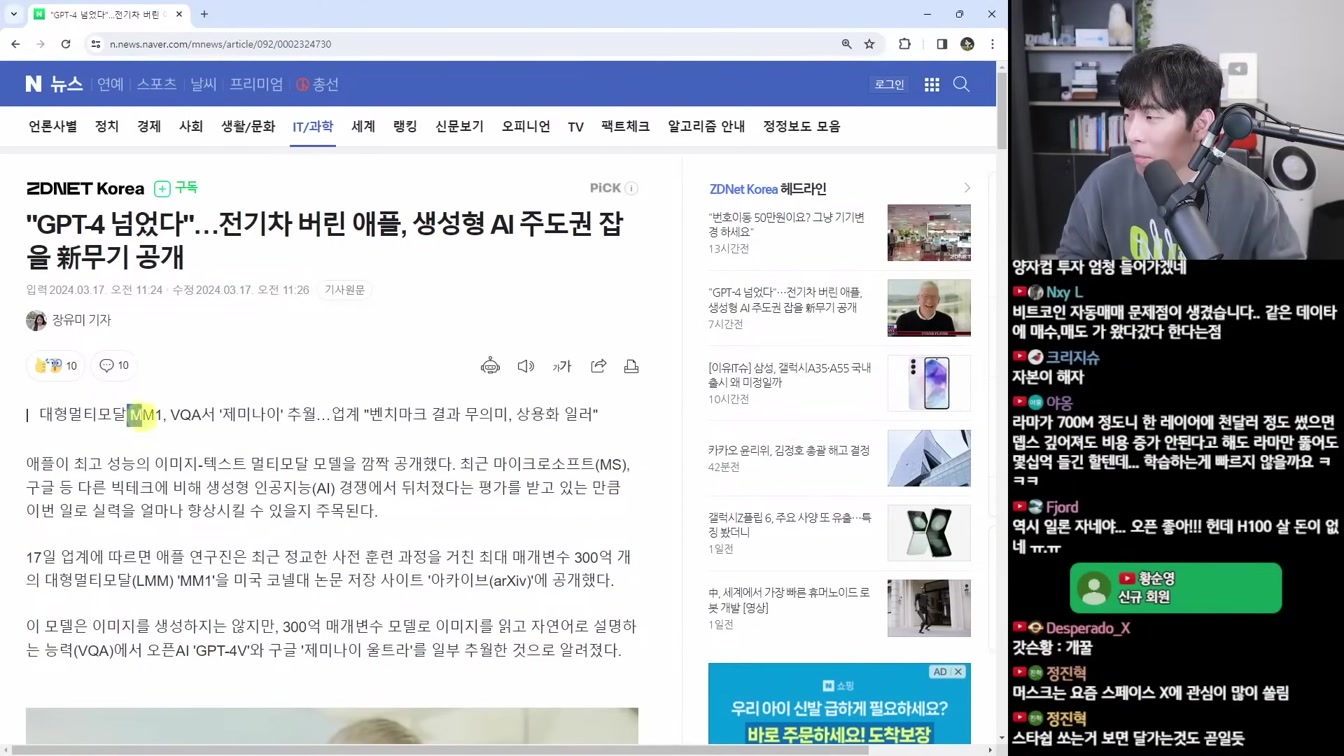Open the 뉴스 home link
The height and width of the screenshot is (756, 1344).
(66, 85)
